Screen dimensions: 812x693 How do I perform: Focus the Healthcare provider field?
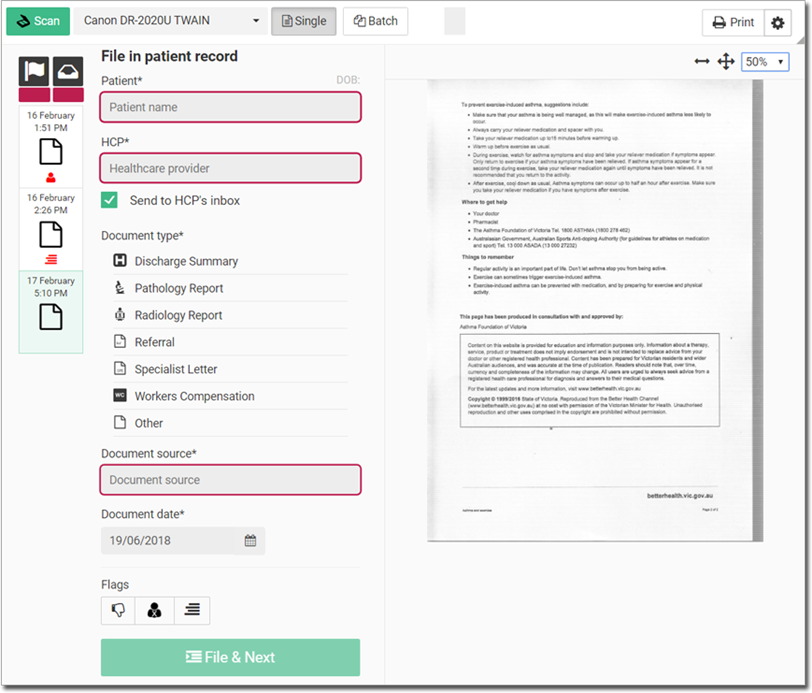point(230,168)
